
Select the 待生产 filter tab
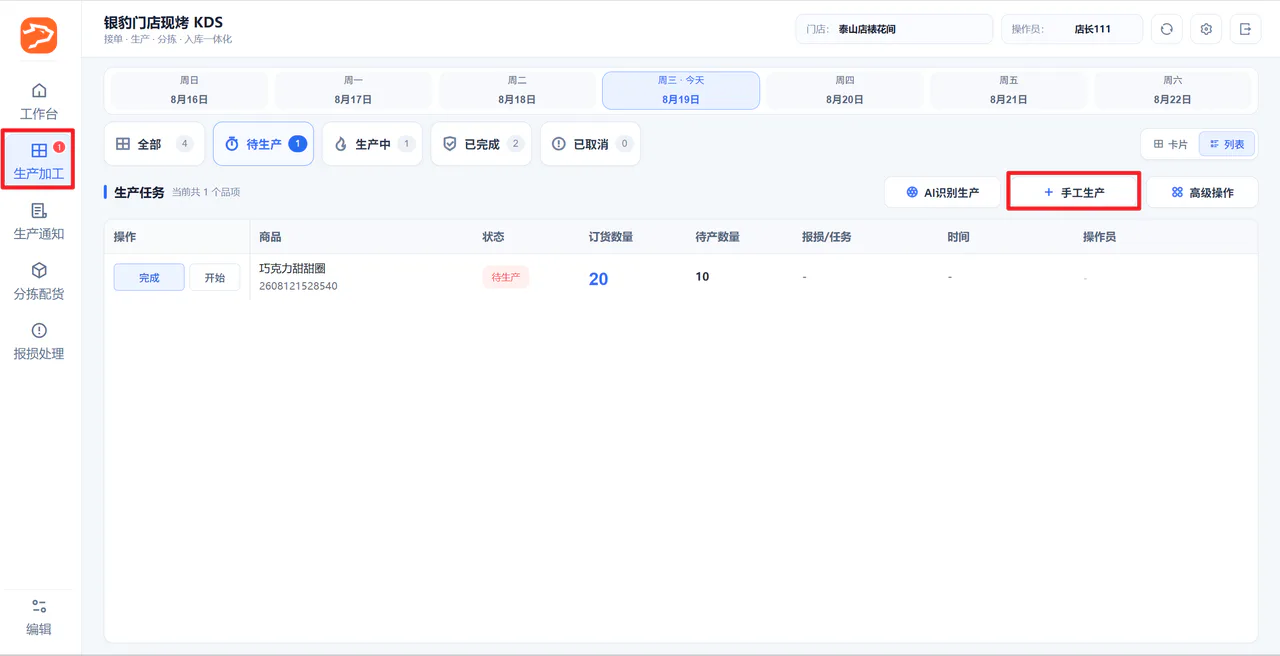click(x=263, y=144)
